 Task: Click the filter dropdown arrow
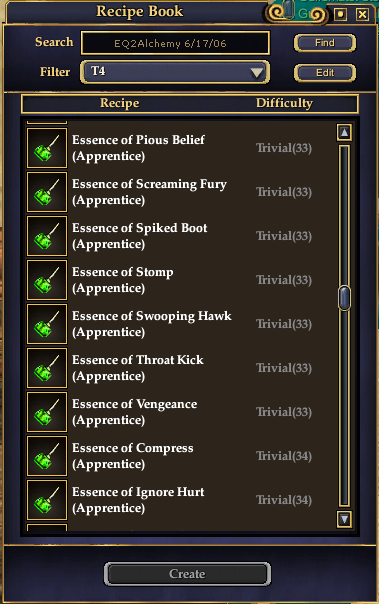coord(257,72)
